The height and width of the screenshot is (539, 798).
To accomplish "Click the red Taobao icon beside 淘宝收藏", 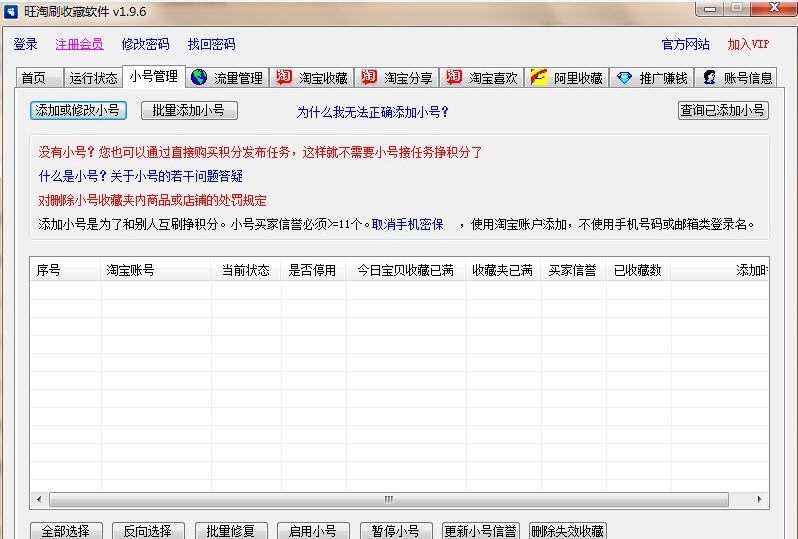I will click(283, 77).
